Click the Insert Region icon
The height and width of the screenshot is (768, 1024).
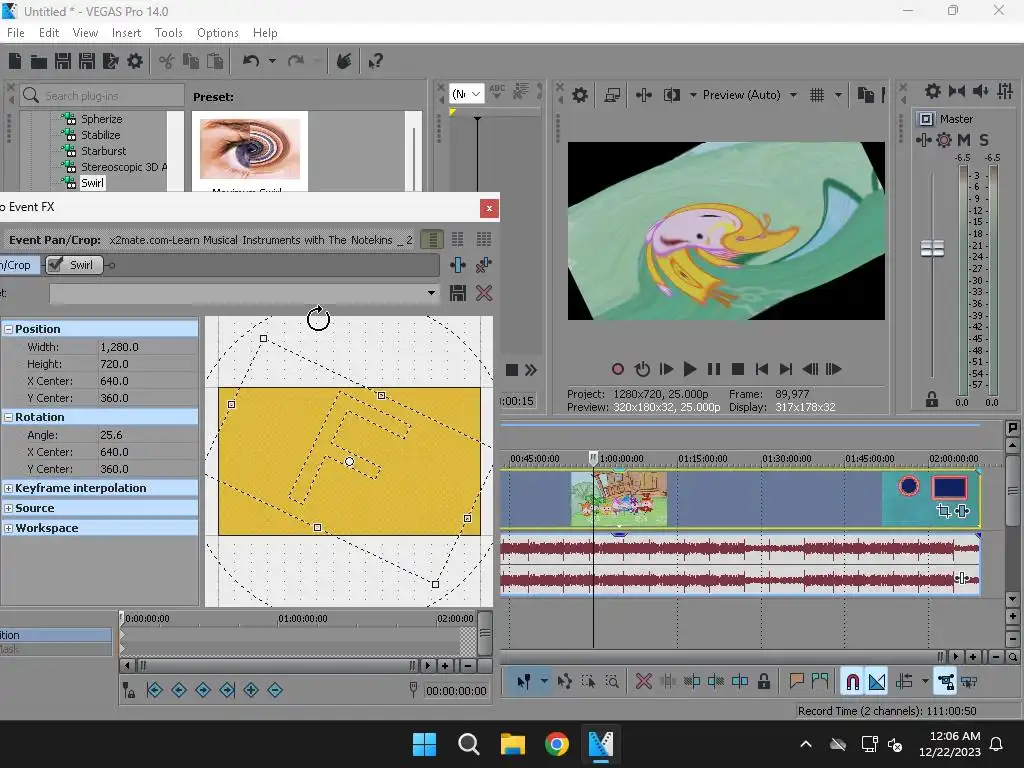click(820, 682)
